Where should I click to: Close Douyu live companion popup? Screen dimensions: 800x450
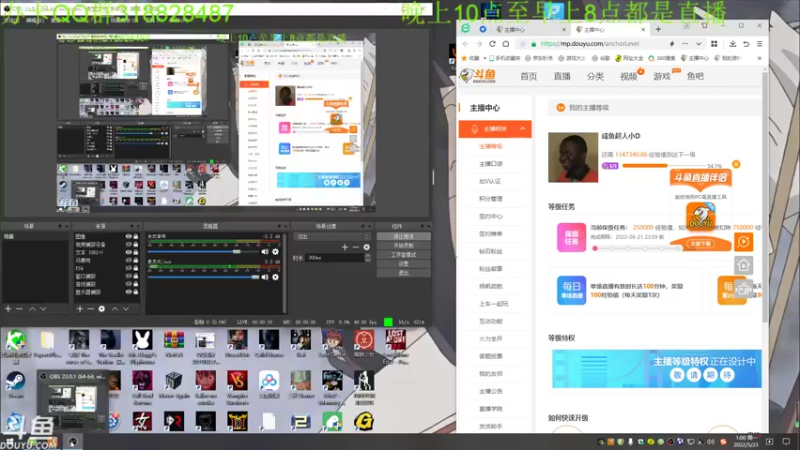[x=736, y=164]
